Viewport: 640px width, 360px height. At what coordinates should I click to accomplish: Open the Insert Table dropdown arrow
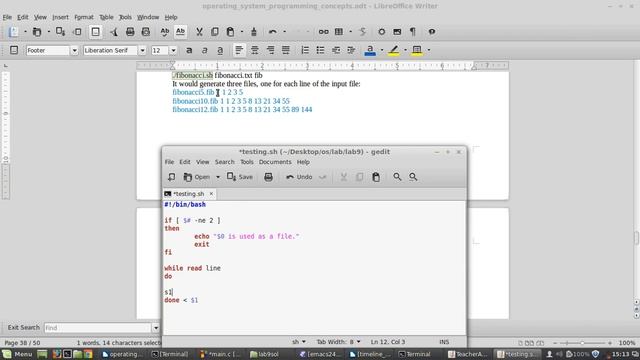[350, 31]
